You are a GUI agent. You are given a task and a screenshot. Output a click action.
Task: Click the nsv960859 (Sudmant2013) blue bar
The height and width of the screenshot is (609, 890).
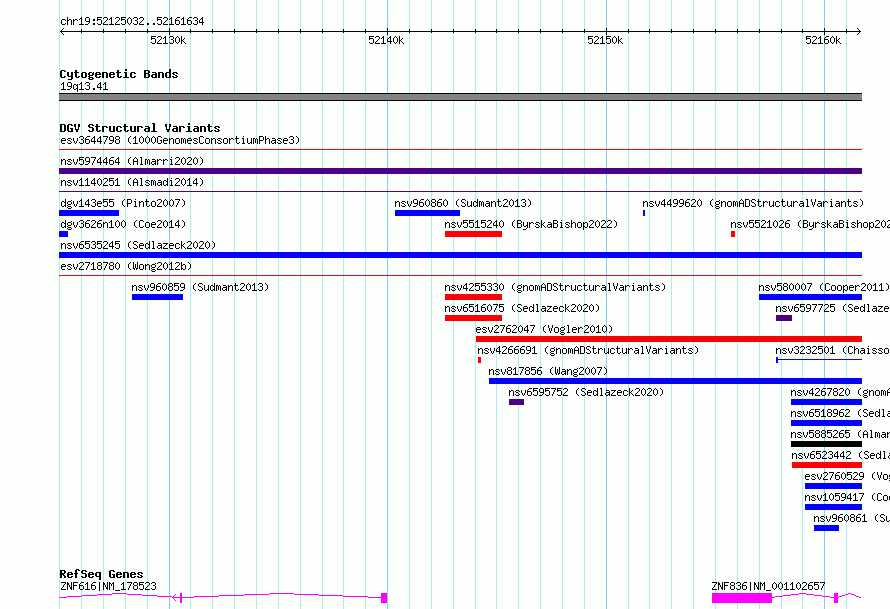click(x=157, y=297)
